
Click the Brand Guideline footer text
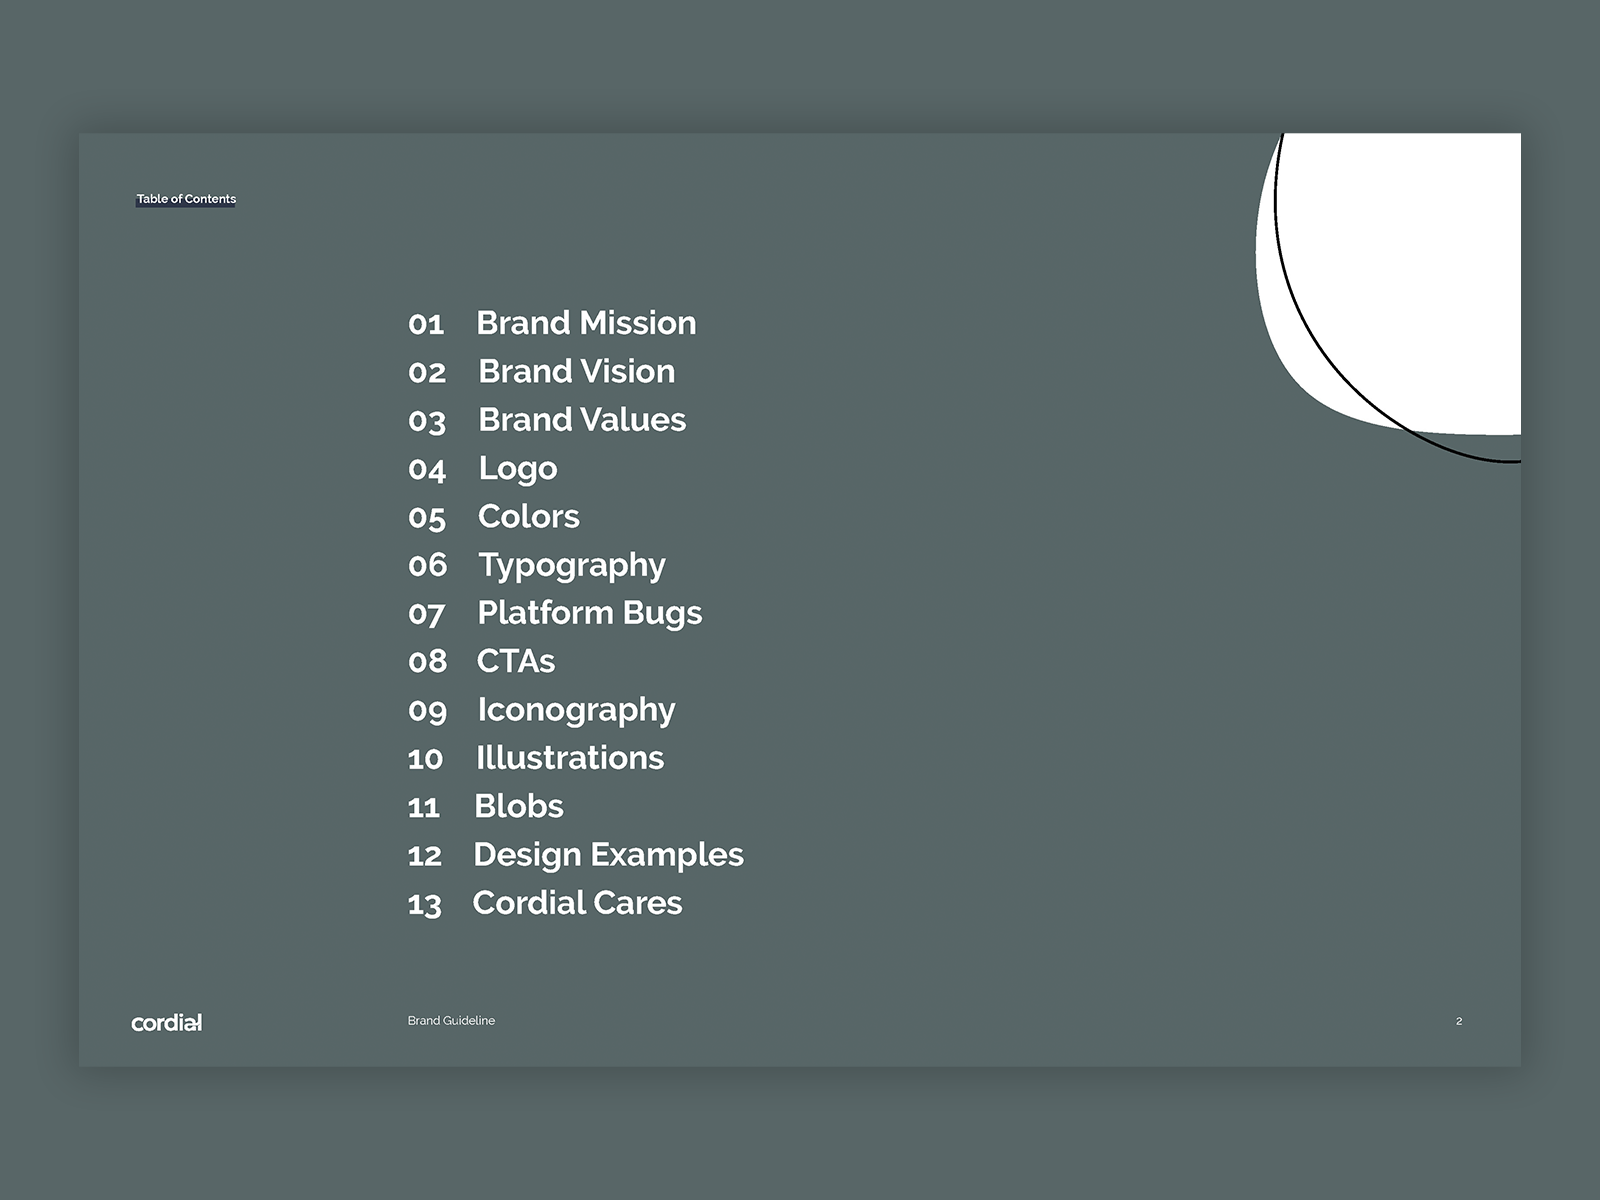tap(451, 1021)
